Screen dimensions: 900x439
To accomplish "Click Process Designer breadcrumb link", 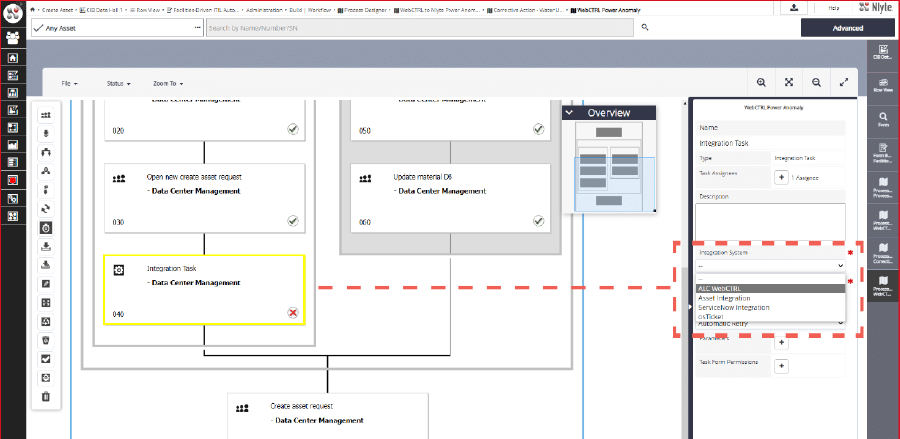I will (x=365, y=10).
